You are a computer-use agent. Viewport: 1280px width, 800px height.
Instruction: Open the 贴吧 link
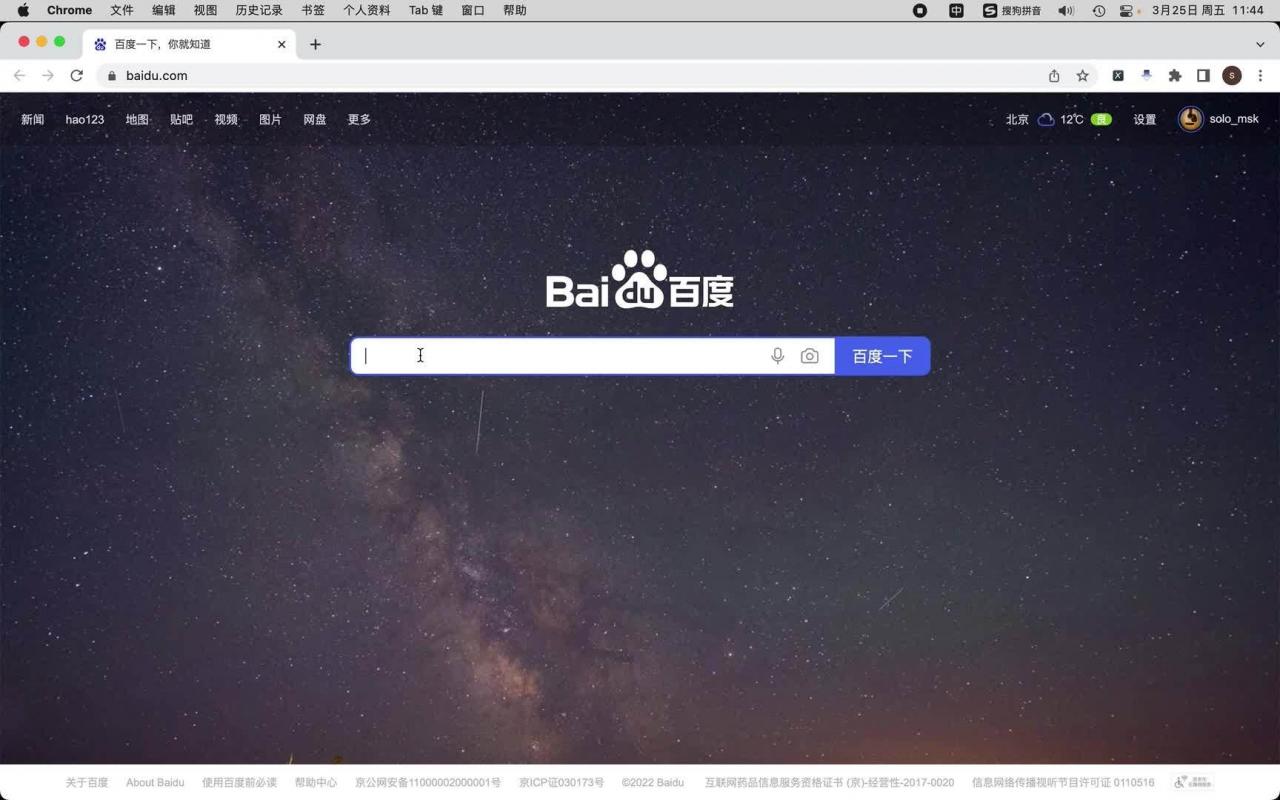pos(181,119)
